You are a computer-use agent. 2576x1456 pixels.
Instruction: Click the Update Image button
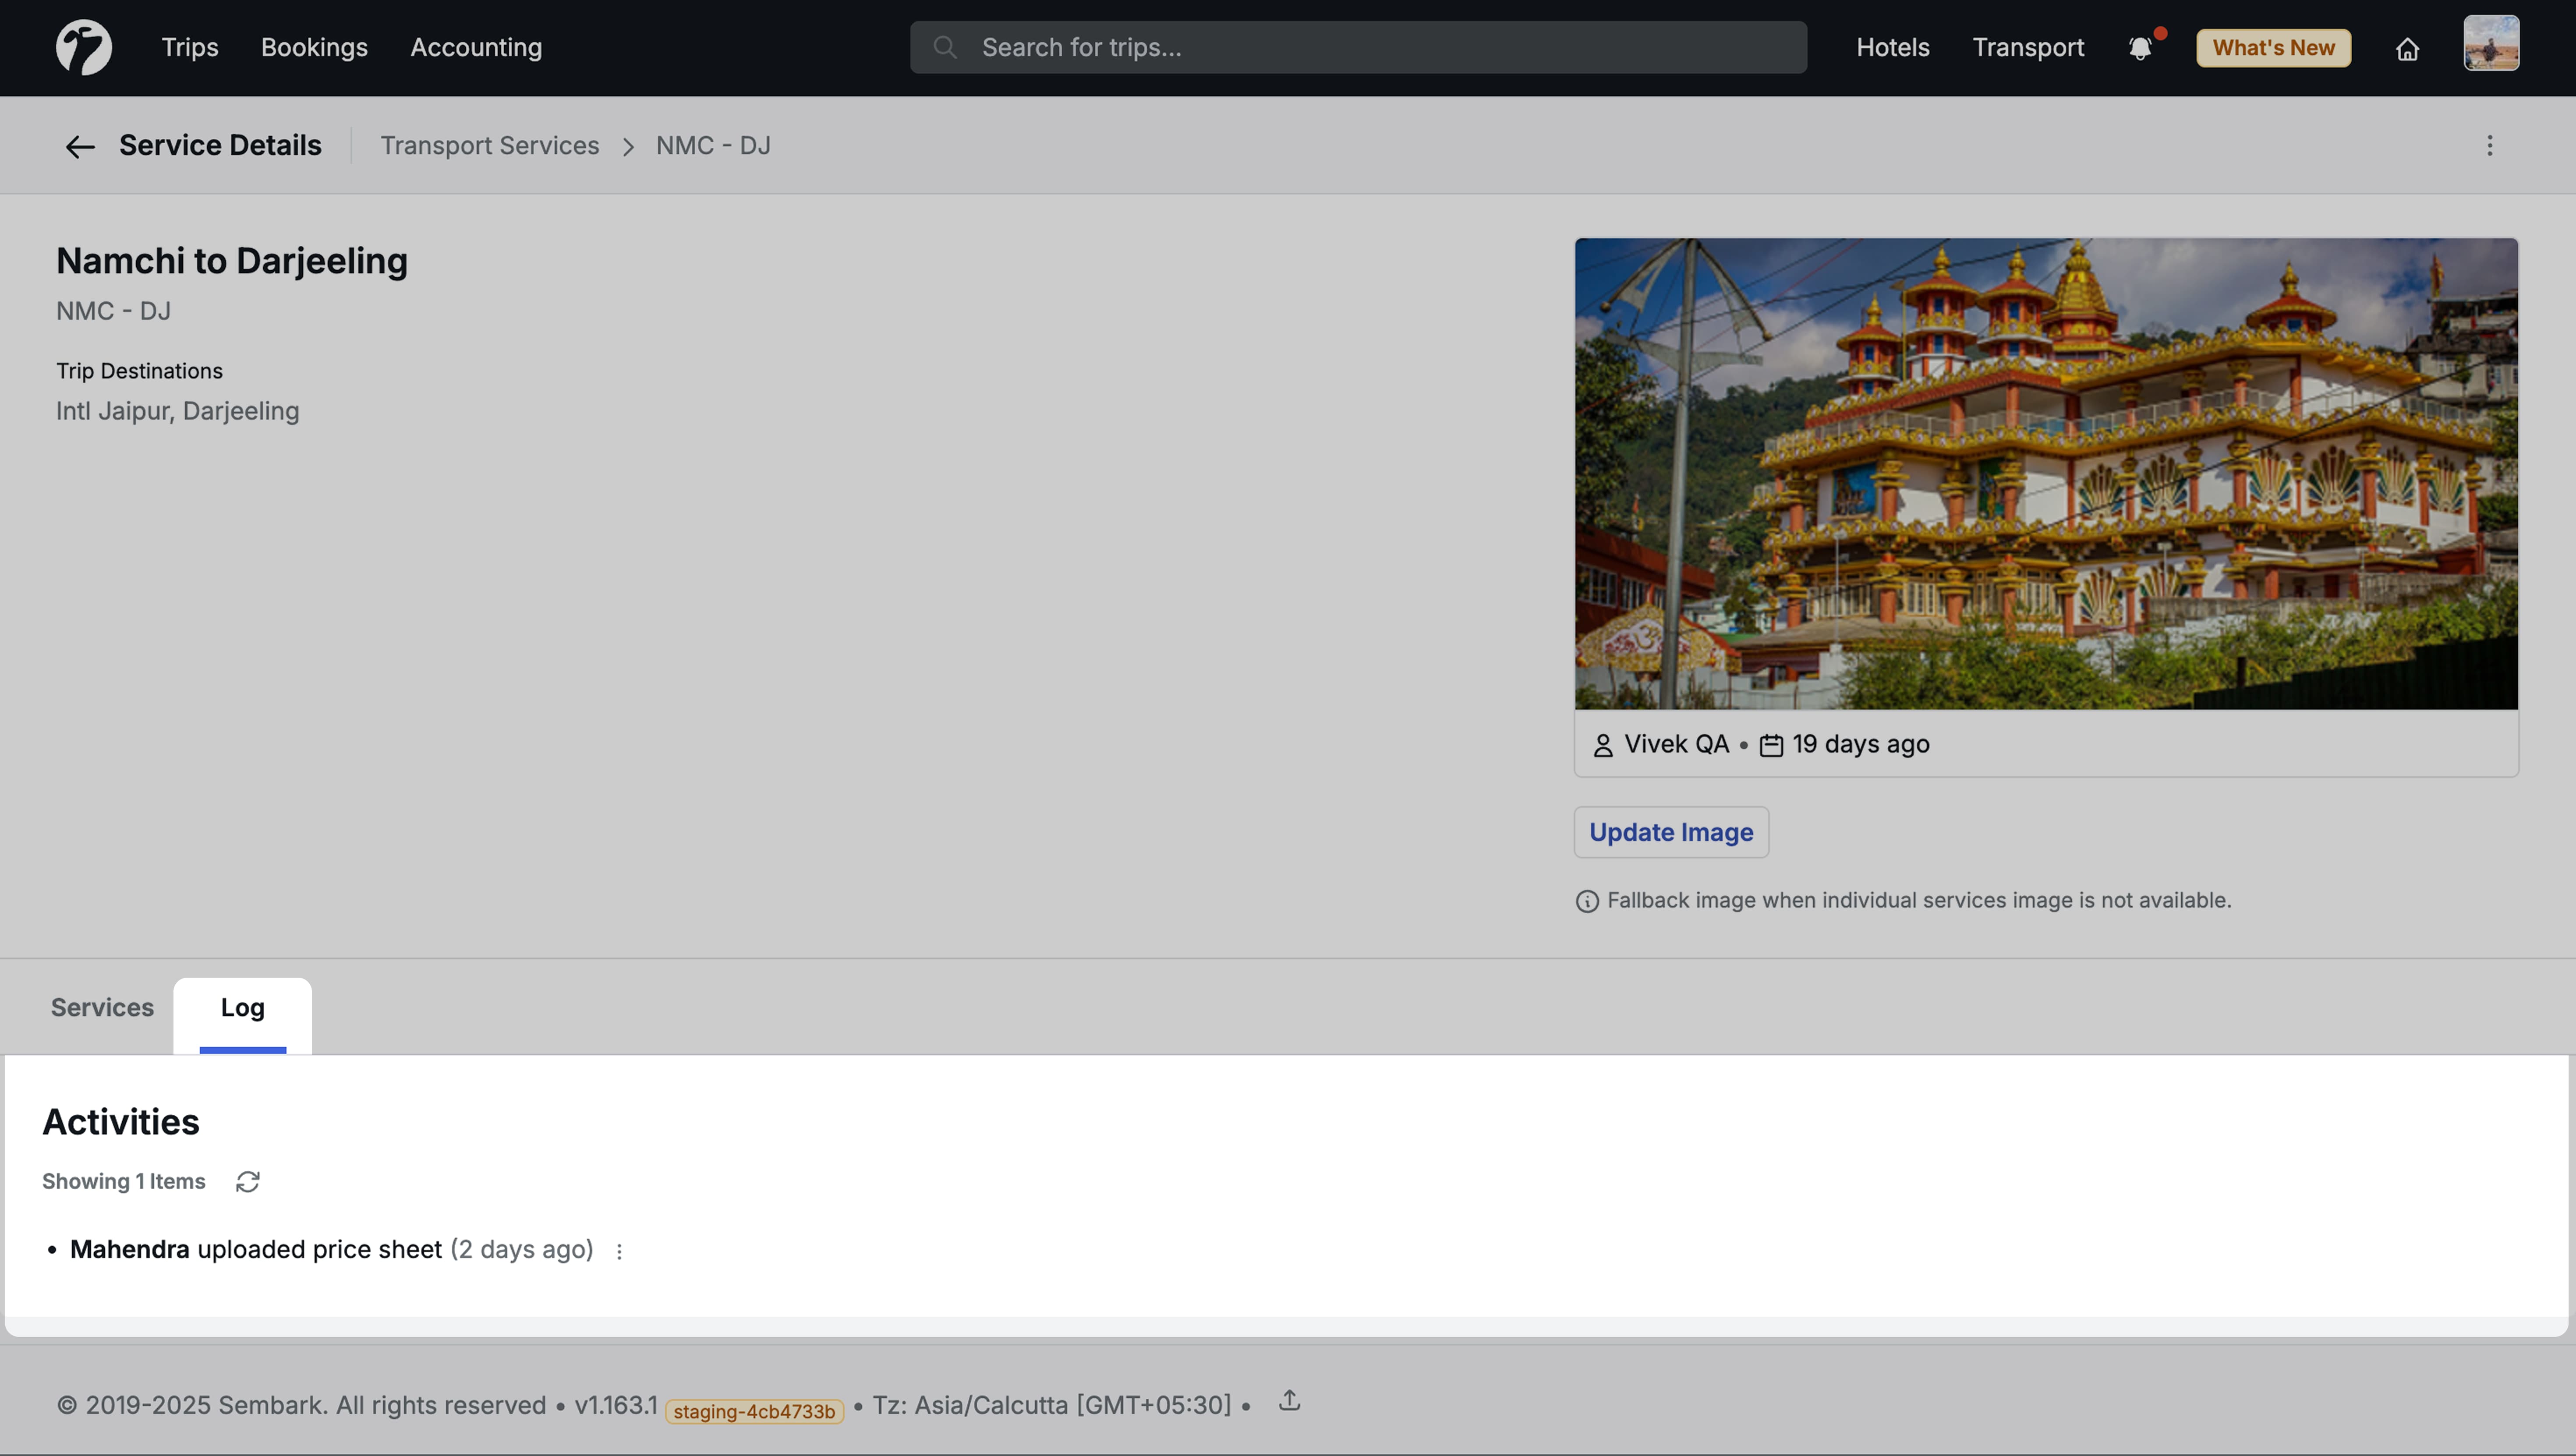tap(1670, 832)
